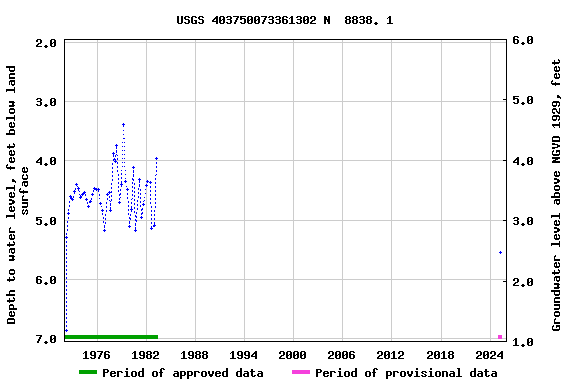This screenshot has height=384, width=576.
Task: Click left axis value 7.0
Action: (46, 339)
